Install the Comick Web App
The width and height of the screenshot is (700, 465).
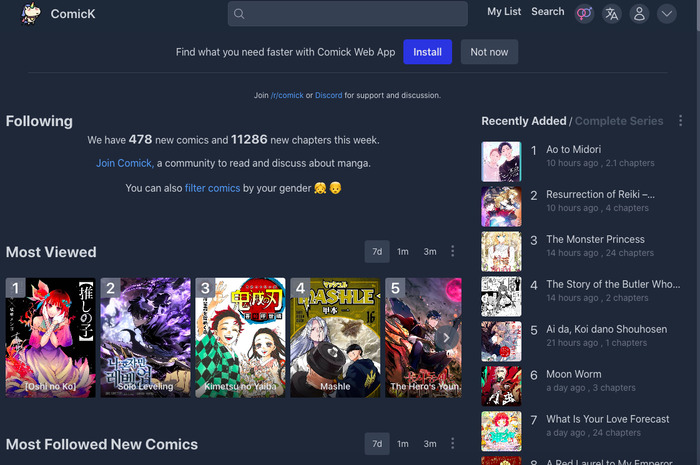pyautogui.click(x=427, y=52)
